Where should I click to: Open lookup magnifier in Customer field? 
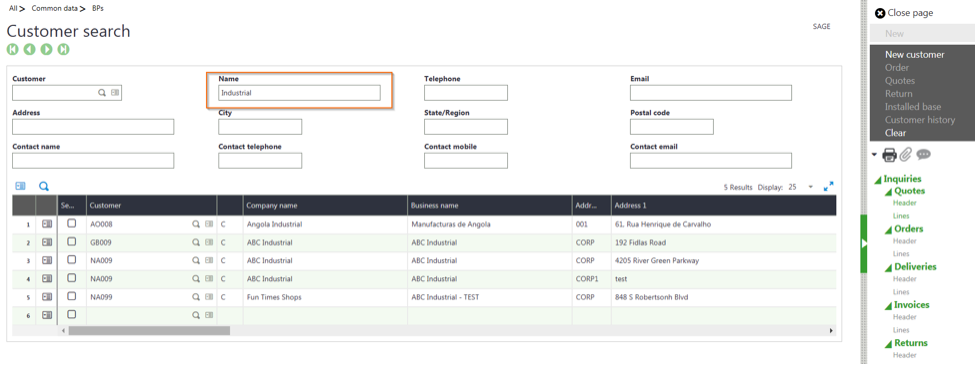click(102, 93)
